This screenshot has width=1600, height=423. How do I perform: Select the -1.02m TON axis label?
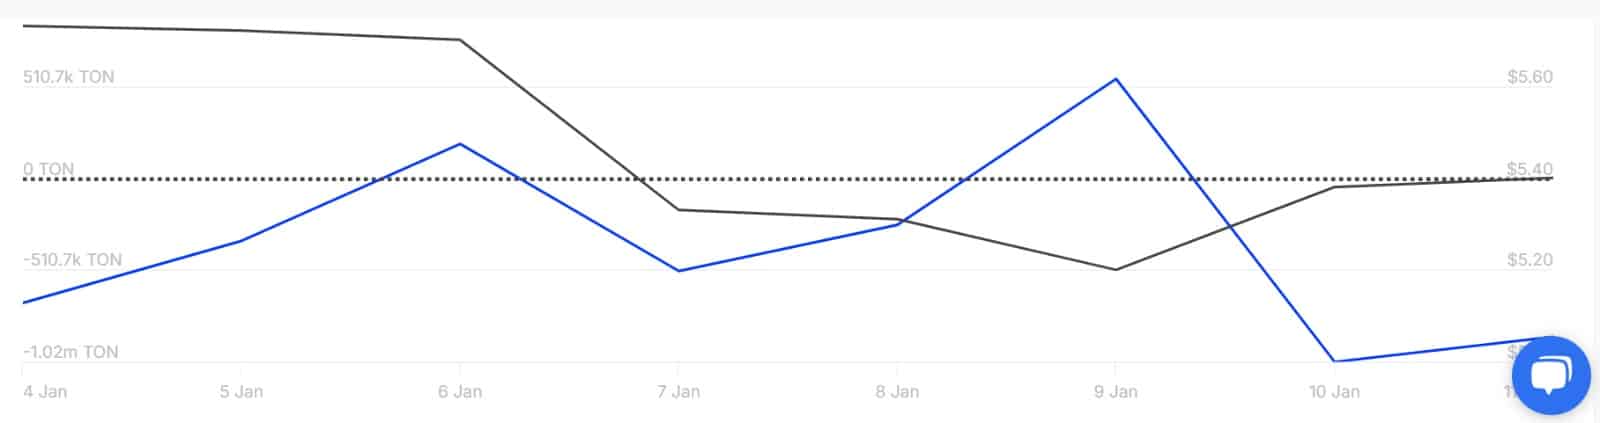coord(71,352)
